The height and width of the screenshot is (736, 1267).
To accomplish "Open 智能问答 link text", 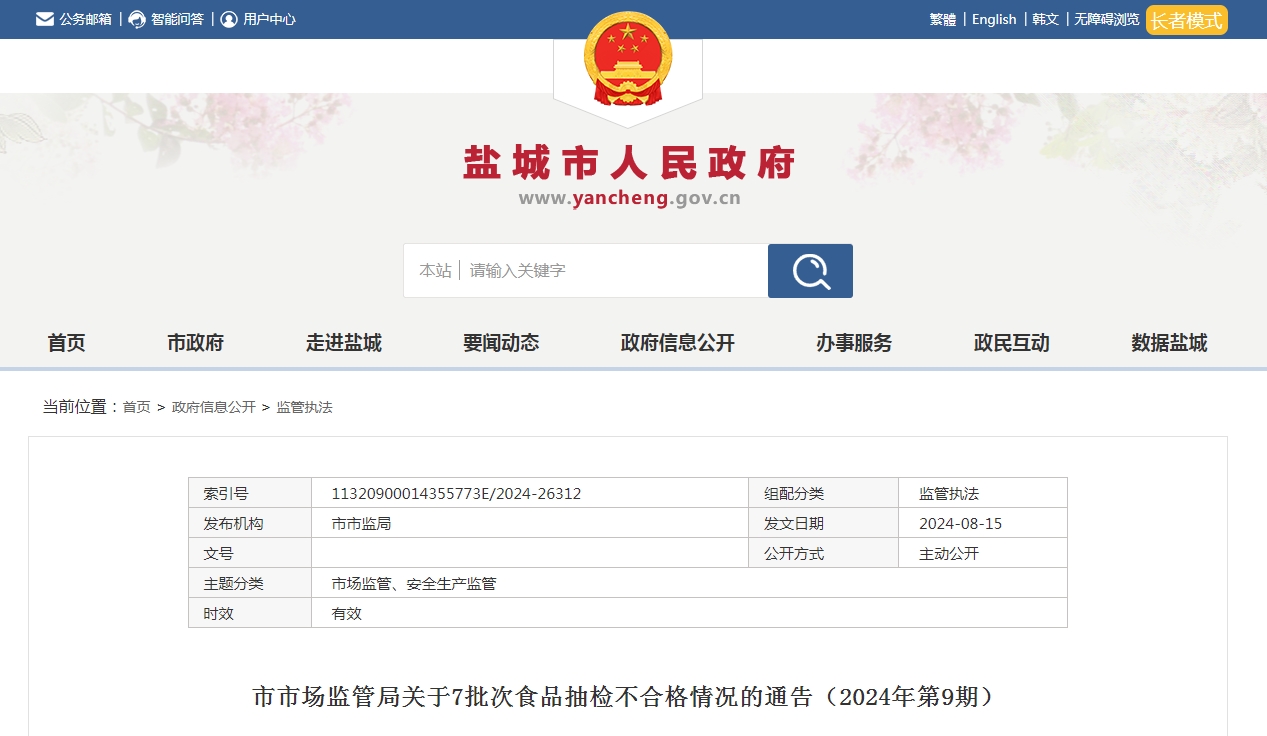I will [x=177, y=19].
